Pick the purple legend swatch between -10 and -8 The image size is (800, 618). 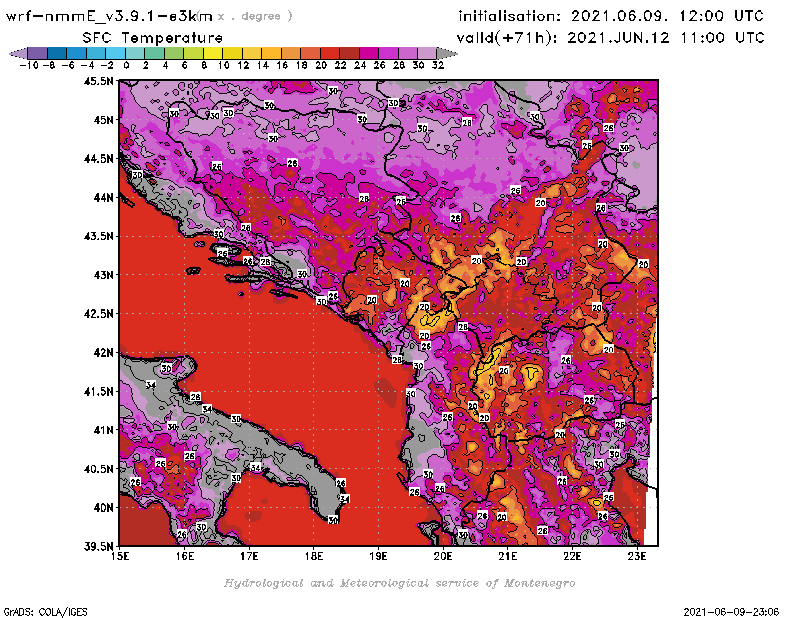click(38, 53)
